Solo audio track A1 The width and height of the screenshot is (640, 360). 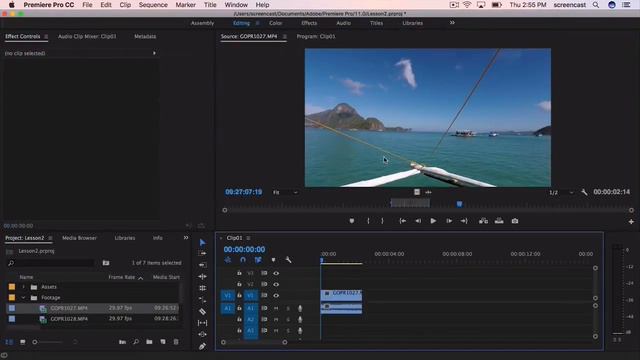pyautogui.click(x=288, y=308)
